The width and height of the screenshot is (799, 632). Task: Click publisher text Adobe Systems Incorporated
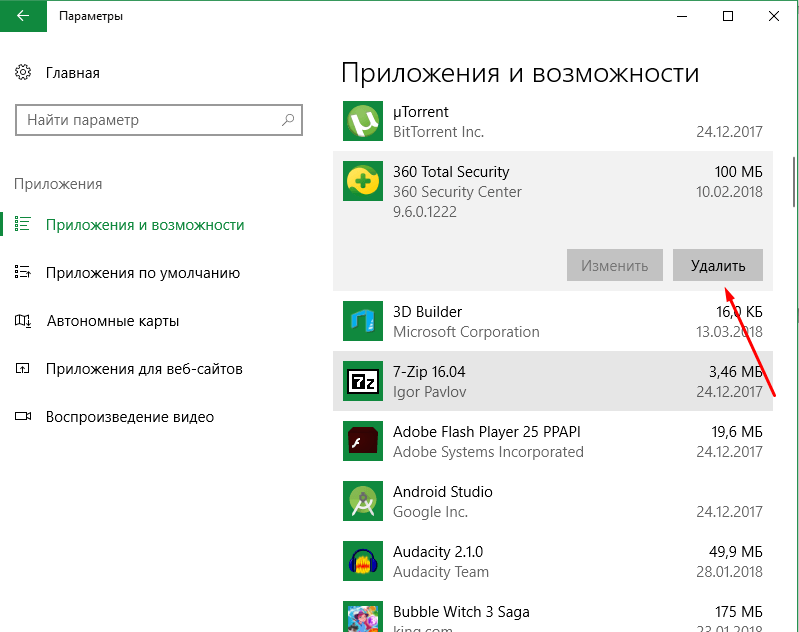tap(488, 452)
